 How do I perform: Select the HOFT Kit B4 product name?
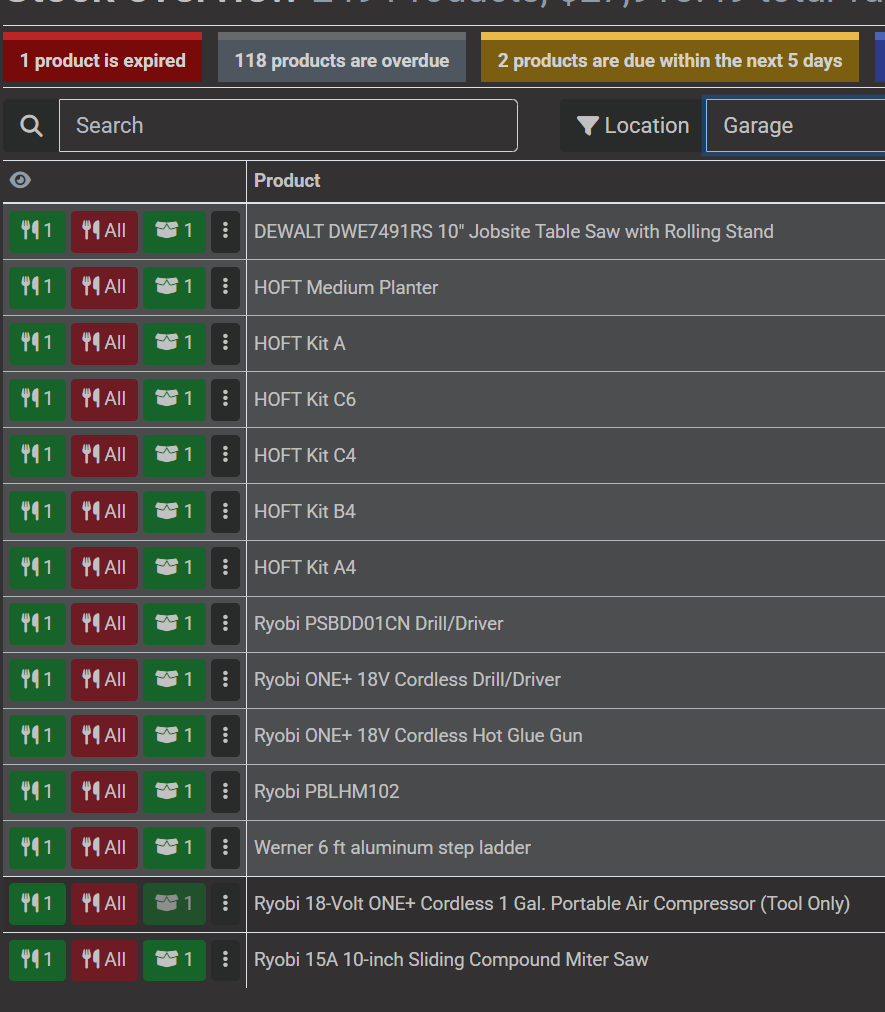[305, 512]
